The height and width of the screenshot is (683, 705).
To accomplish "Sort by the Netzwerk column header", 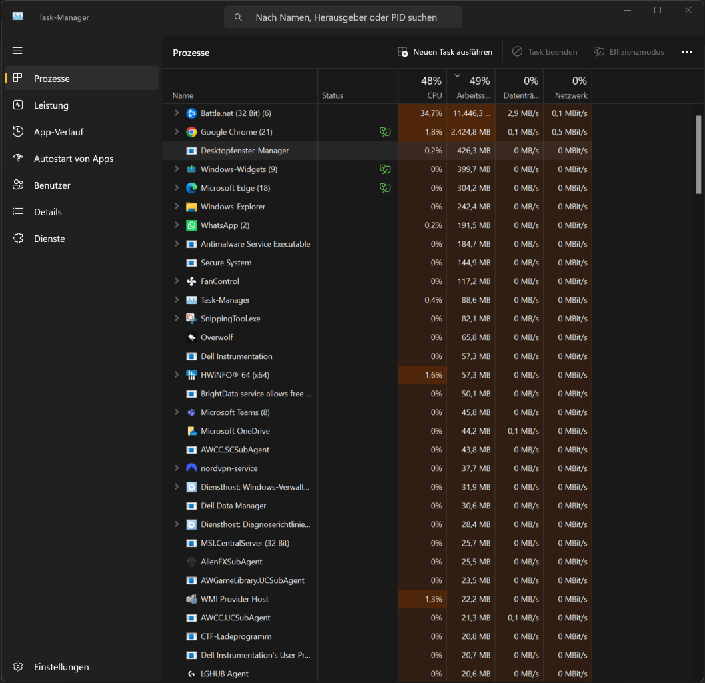I will (568, 87).
